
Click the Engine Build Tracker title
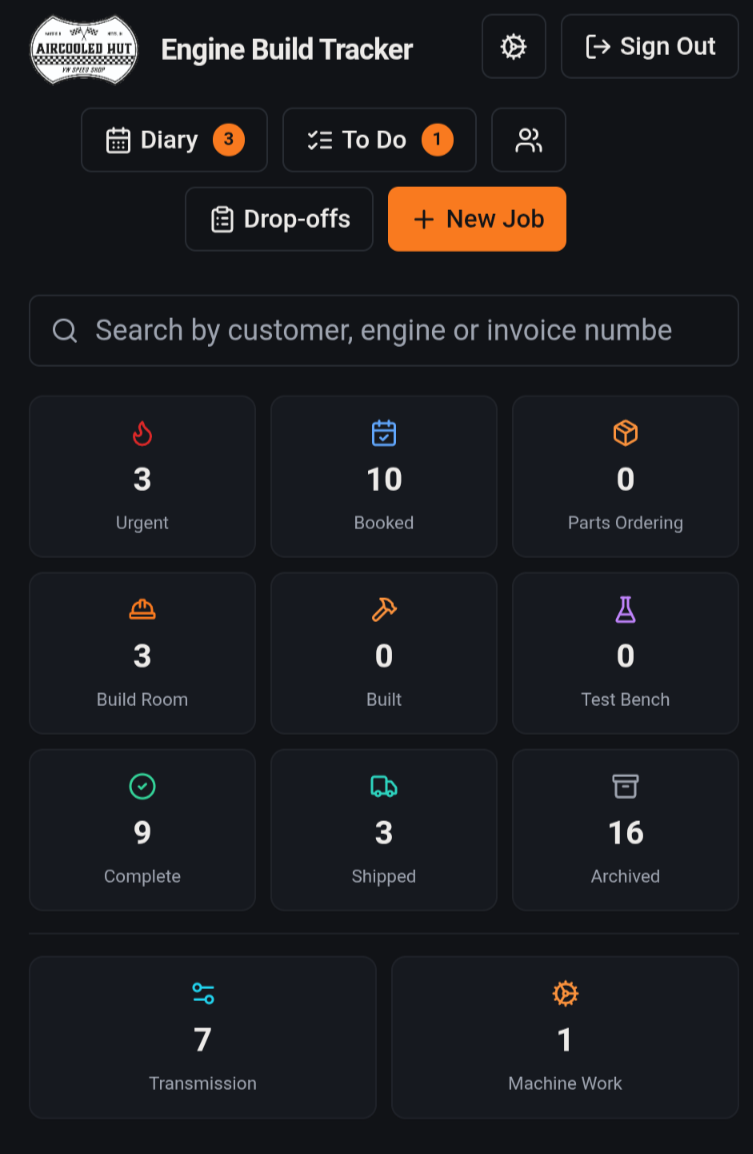pos(286,50)
